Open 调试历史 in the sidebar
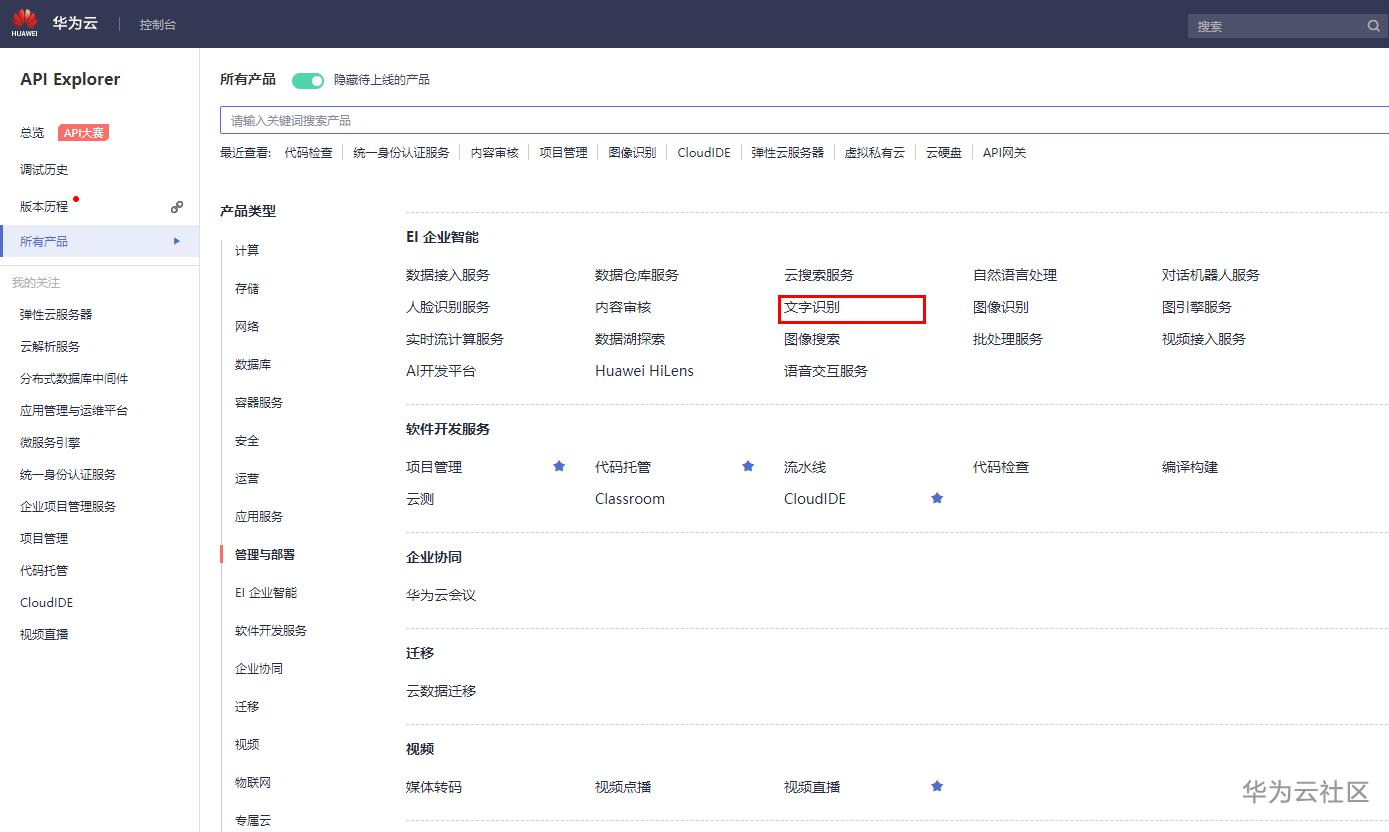The height and width of the screenshot is (832, 1389). (44, 170)
